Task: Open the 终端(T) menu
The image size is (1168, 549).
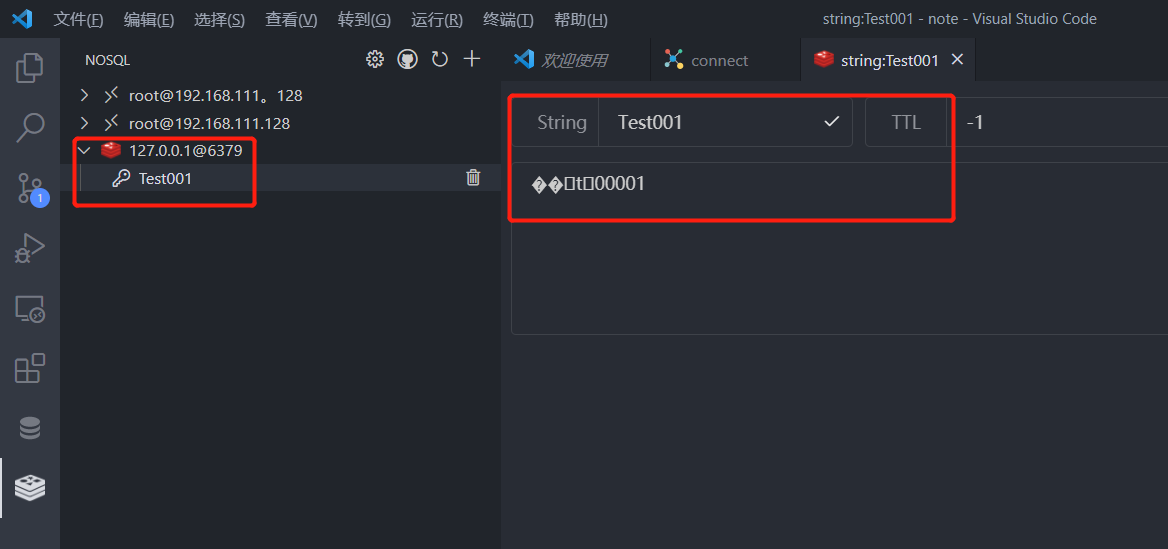Action: coord(508,19)
